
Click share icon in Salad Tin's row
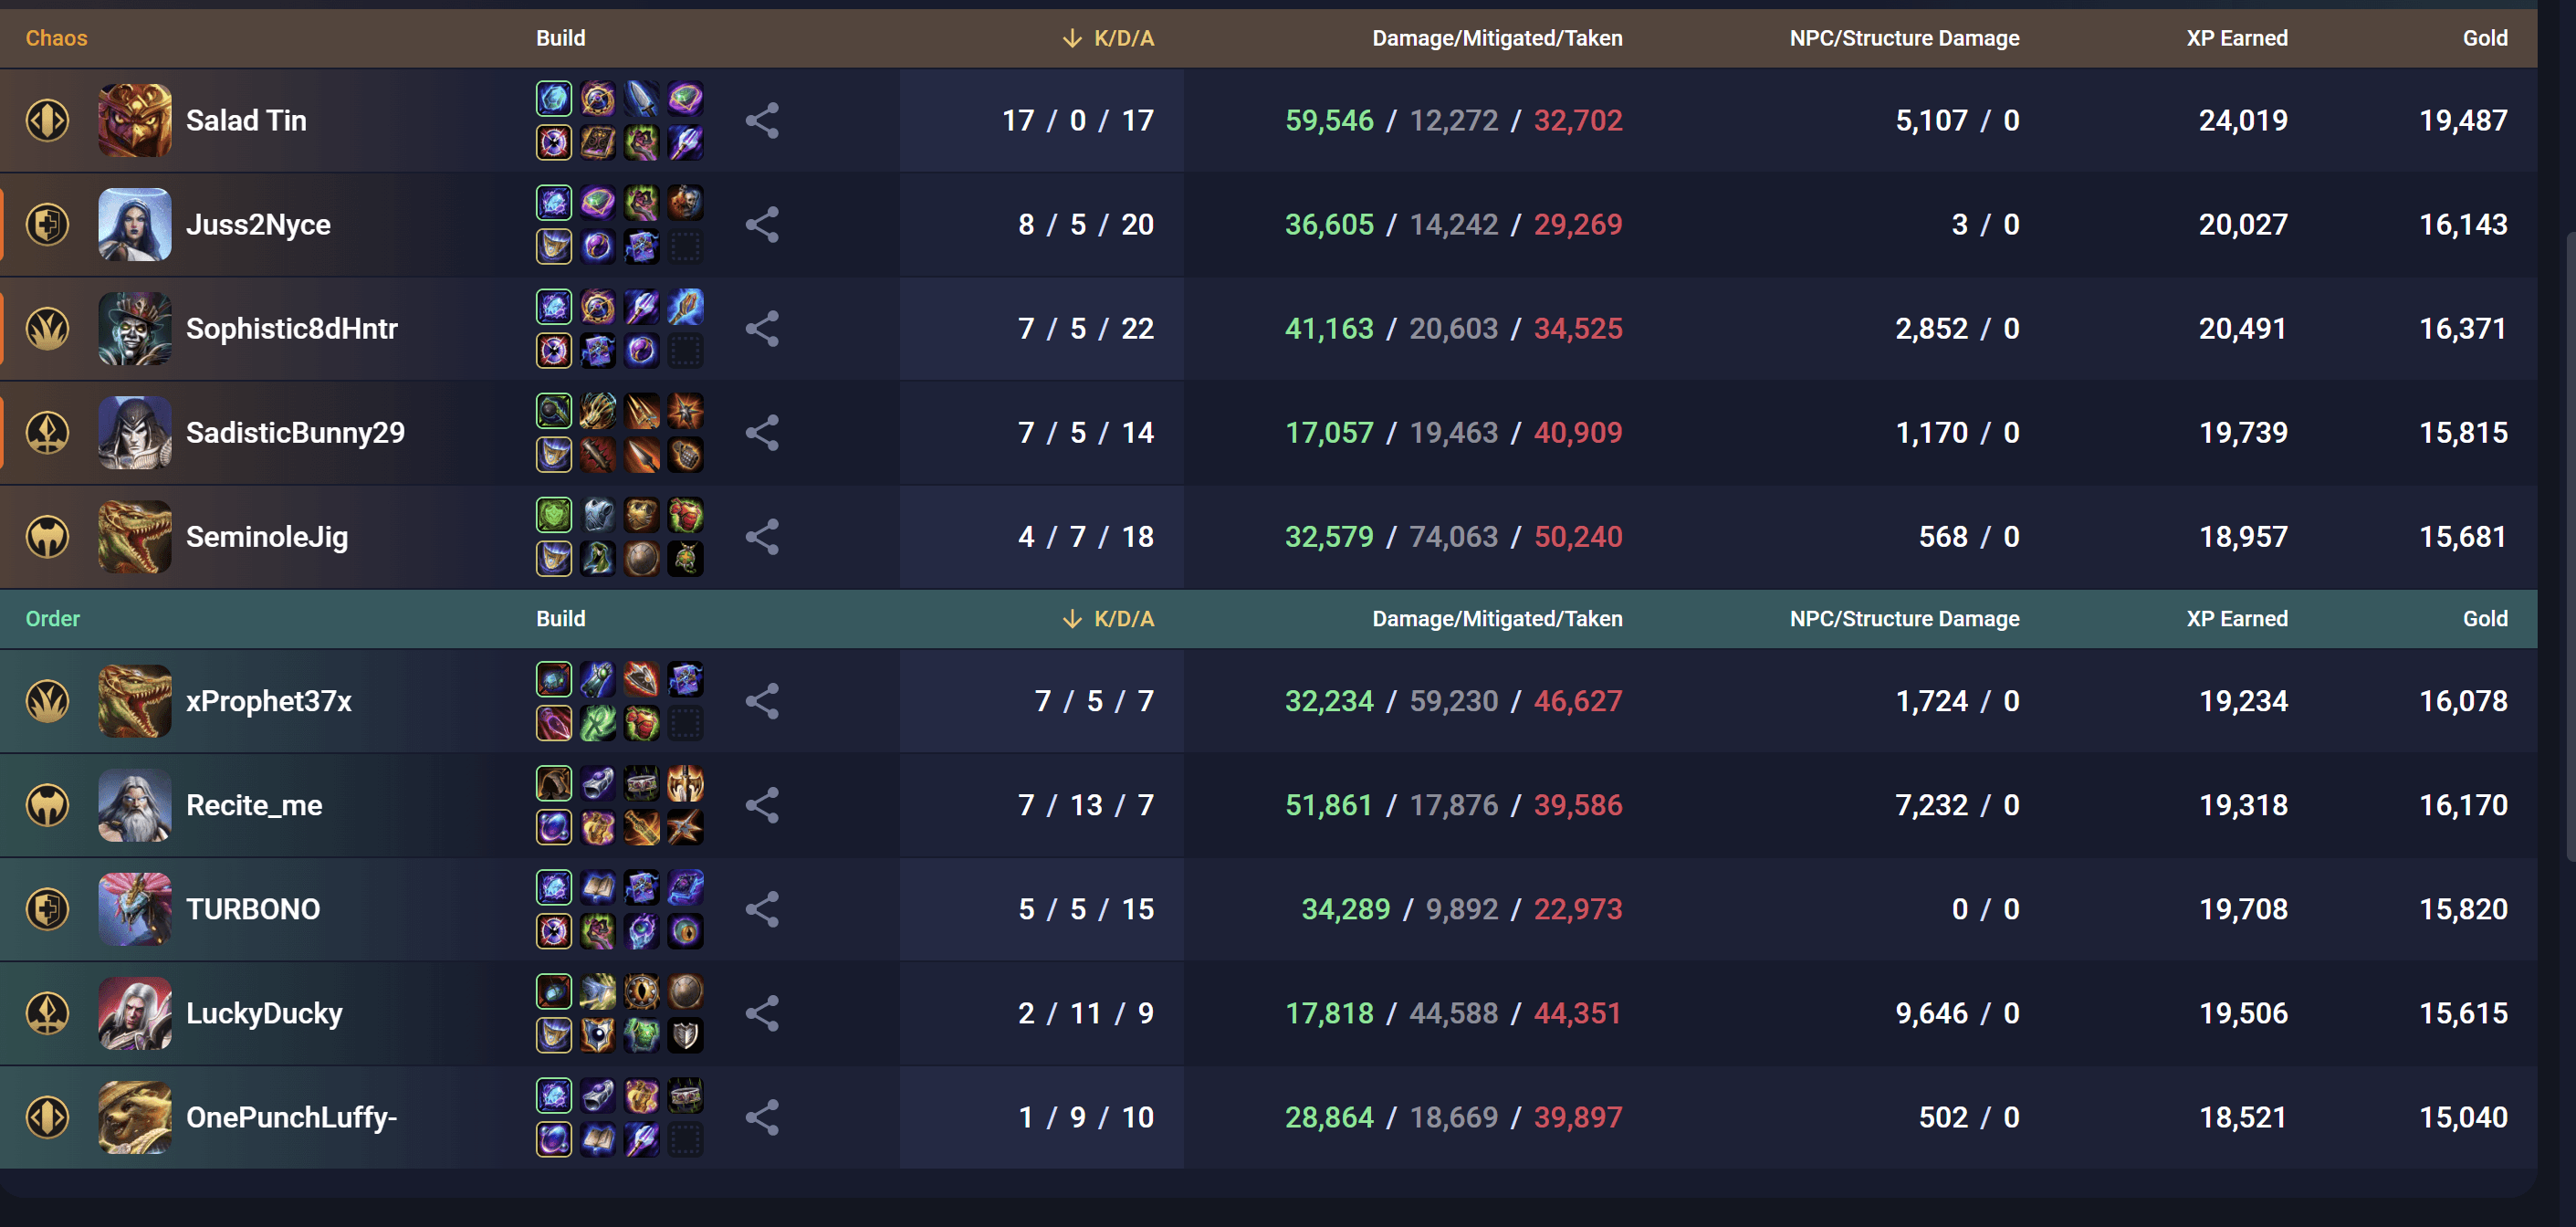point(762,121)
